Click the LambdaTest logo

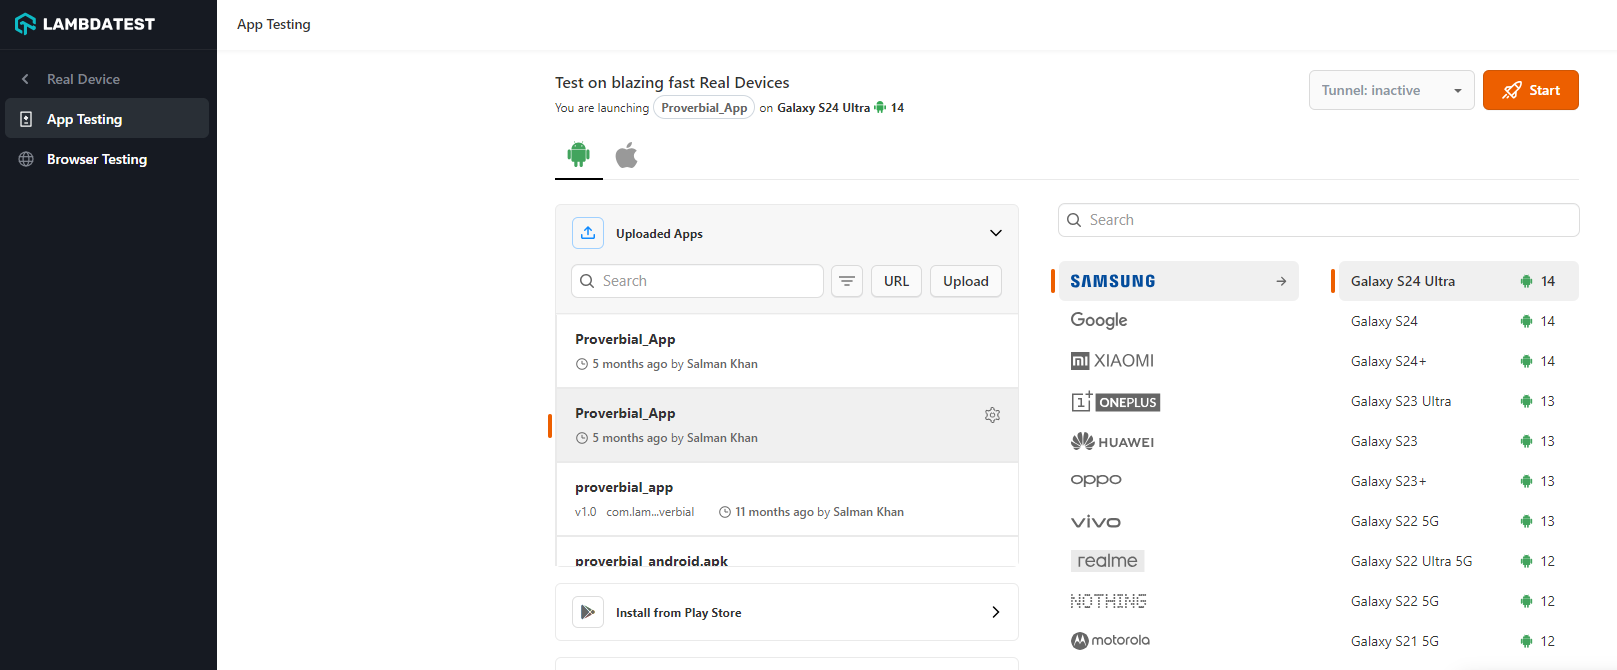coord(85,24)
